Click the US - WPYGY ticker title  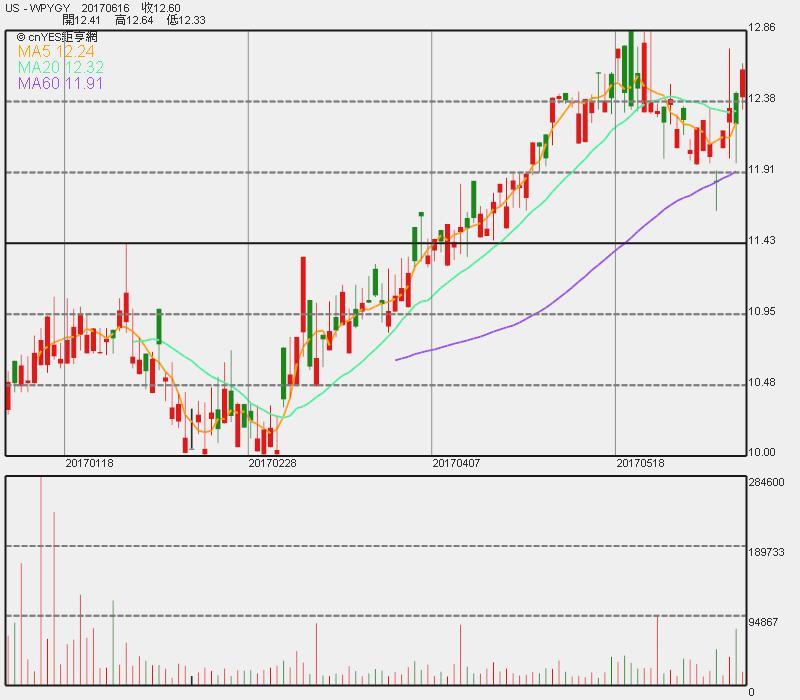tap(37, 8)
